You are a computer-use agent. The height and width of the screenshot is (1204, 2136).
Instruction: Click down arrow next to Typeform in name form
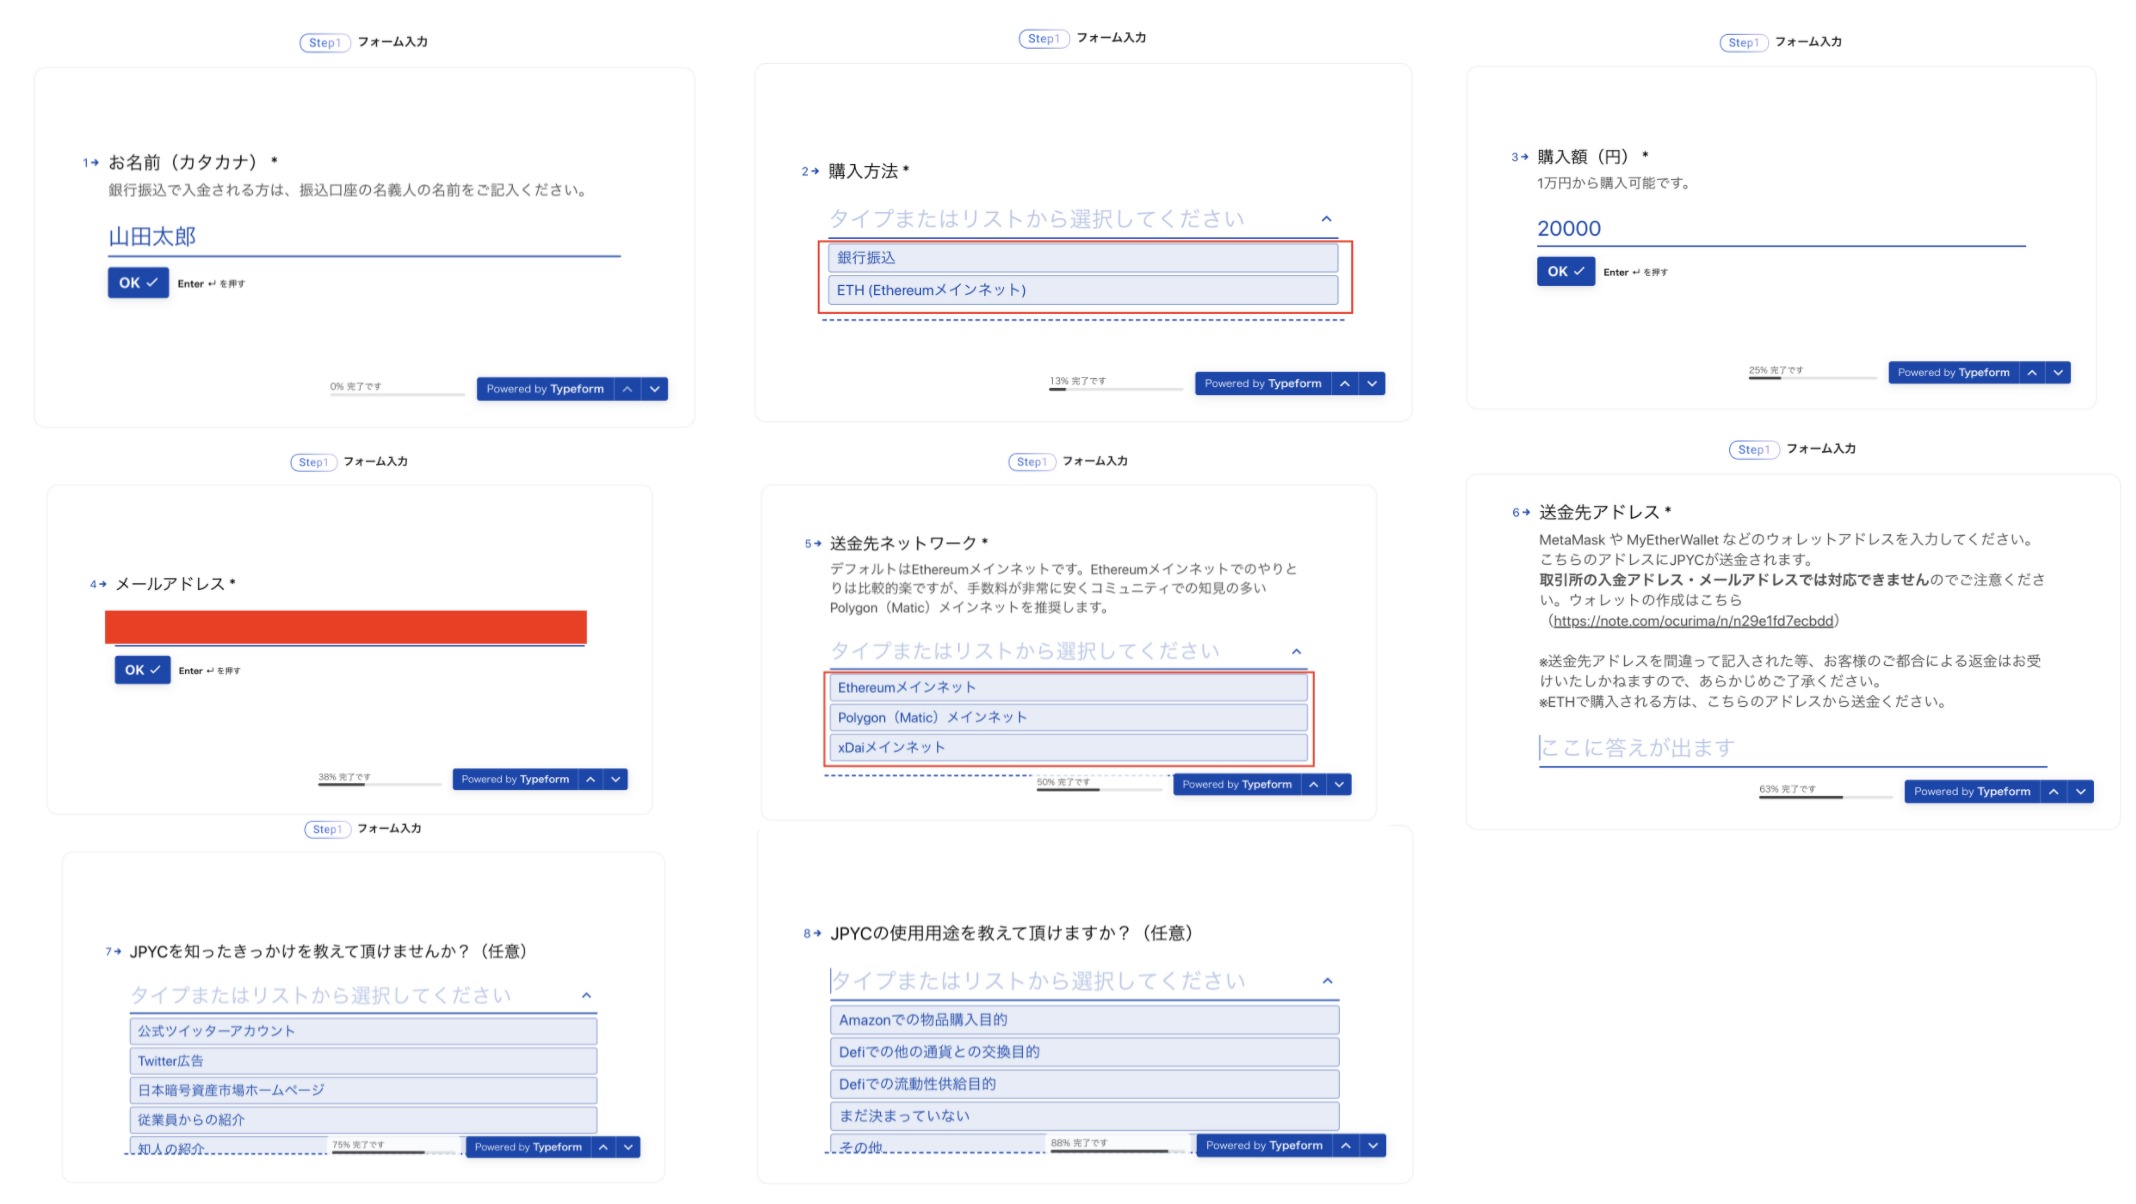pyautogui.click(x=655, y=389)
